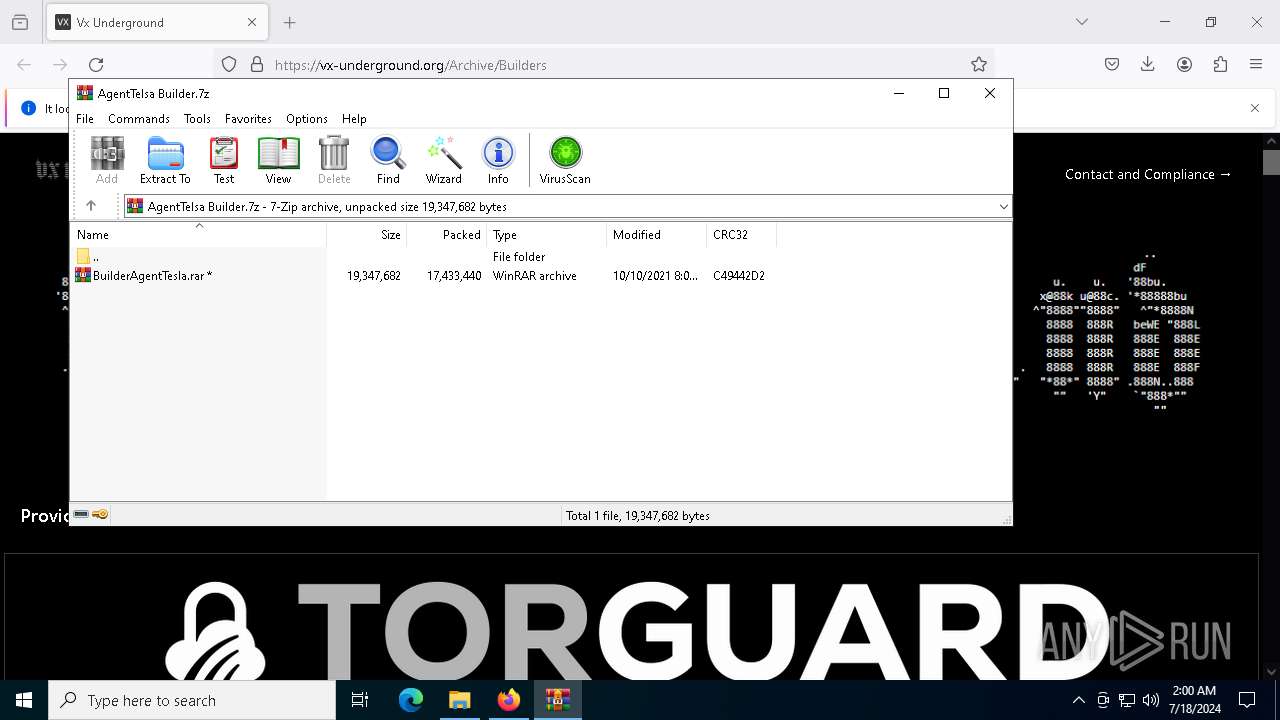The width and height of the screenshot is (1280, 720).
Task: Select the parent folder '..' entry
Action: (x=88, y=257)
